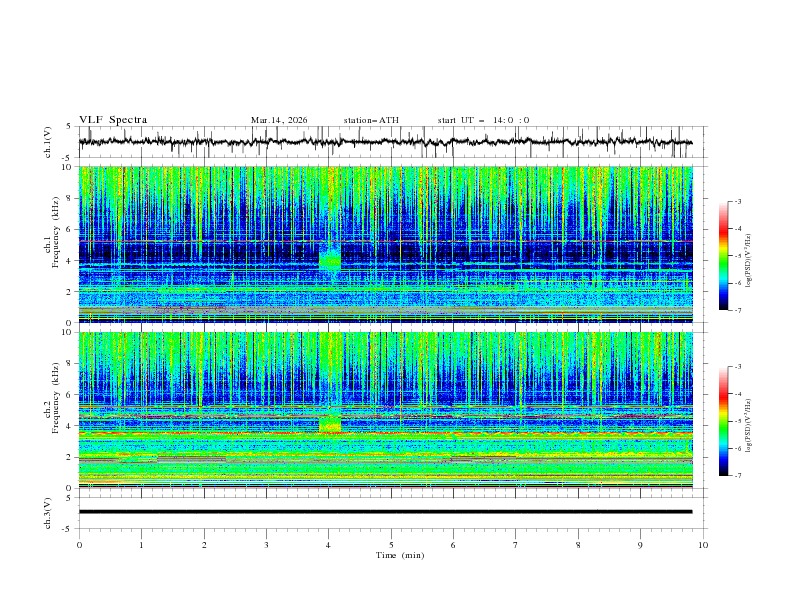Click the "ch.1(V)" axis label
This screenshot has width=792, height=612.
pos(48,142)
